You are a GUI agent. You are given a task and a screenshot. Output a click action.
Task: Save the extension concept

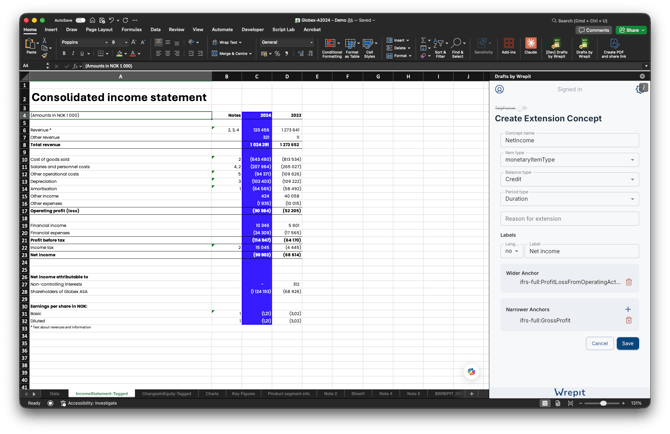(627, 343)
